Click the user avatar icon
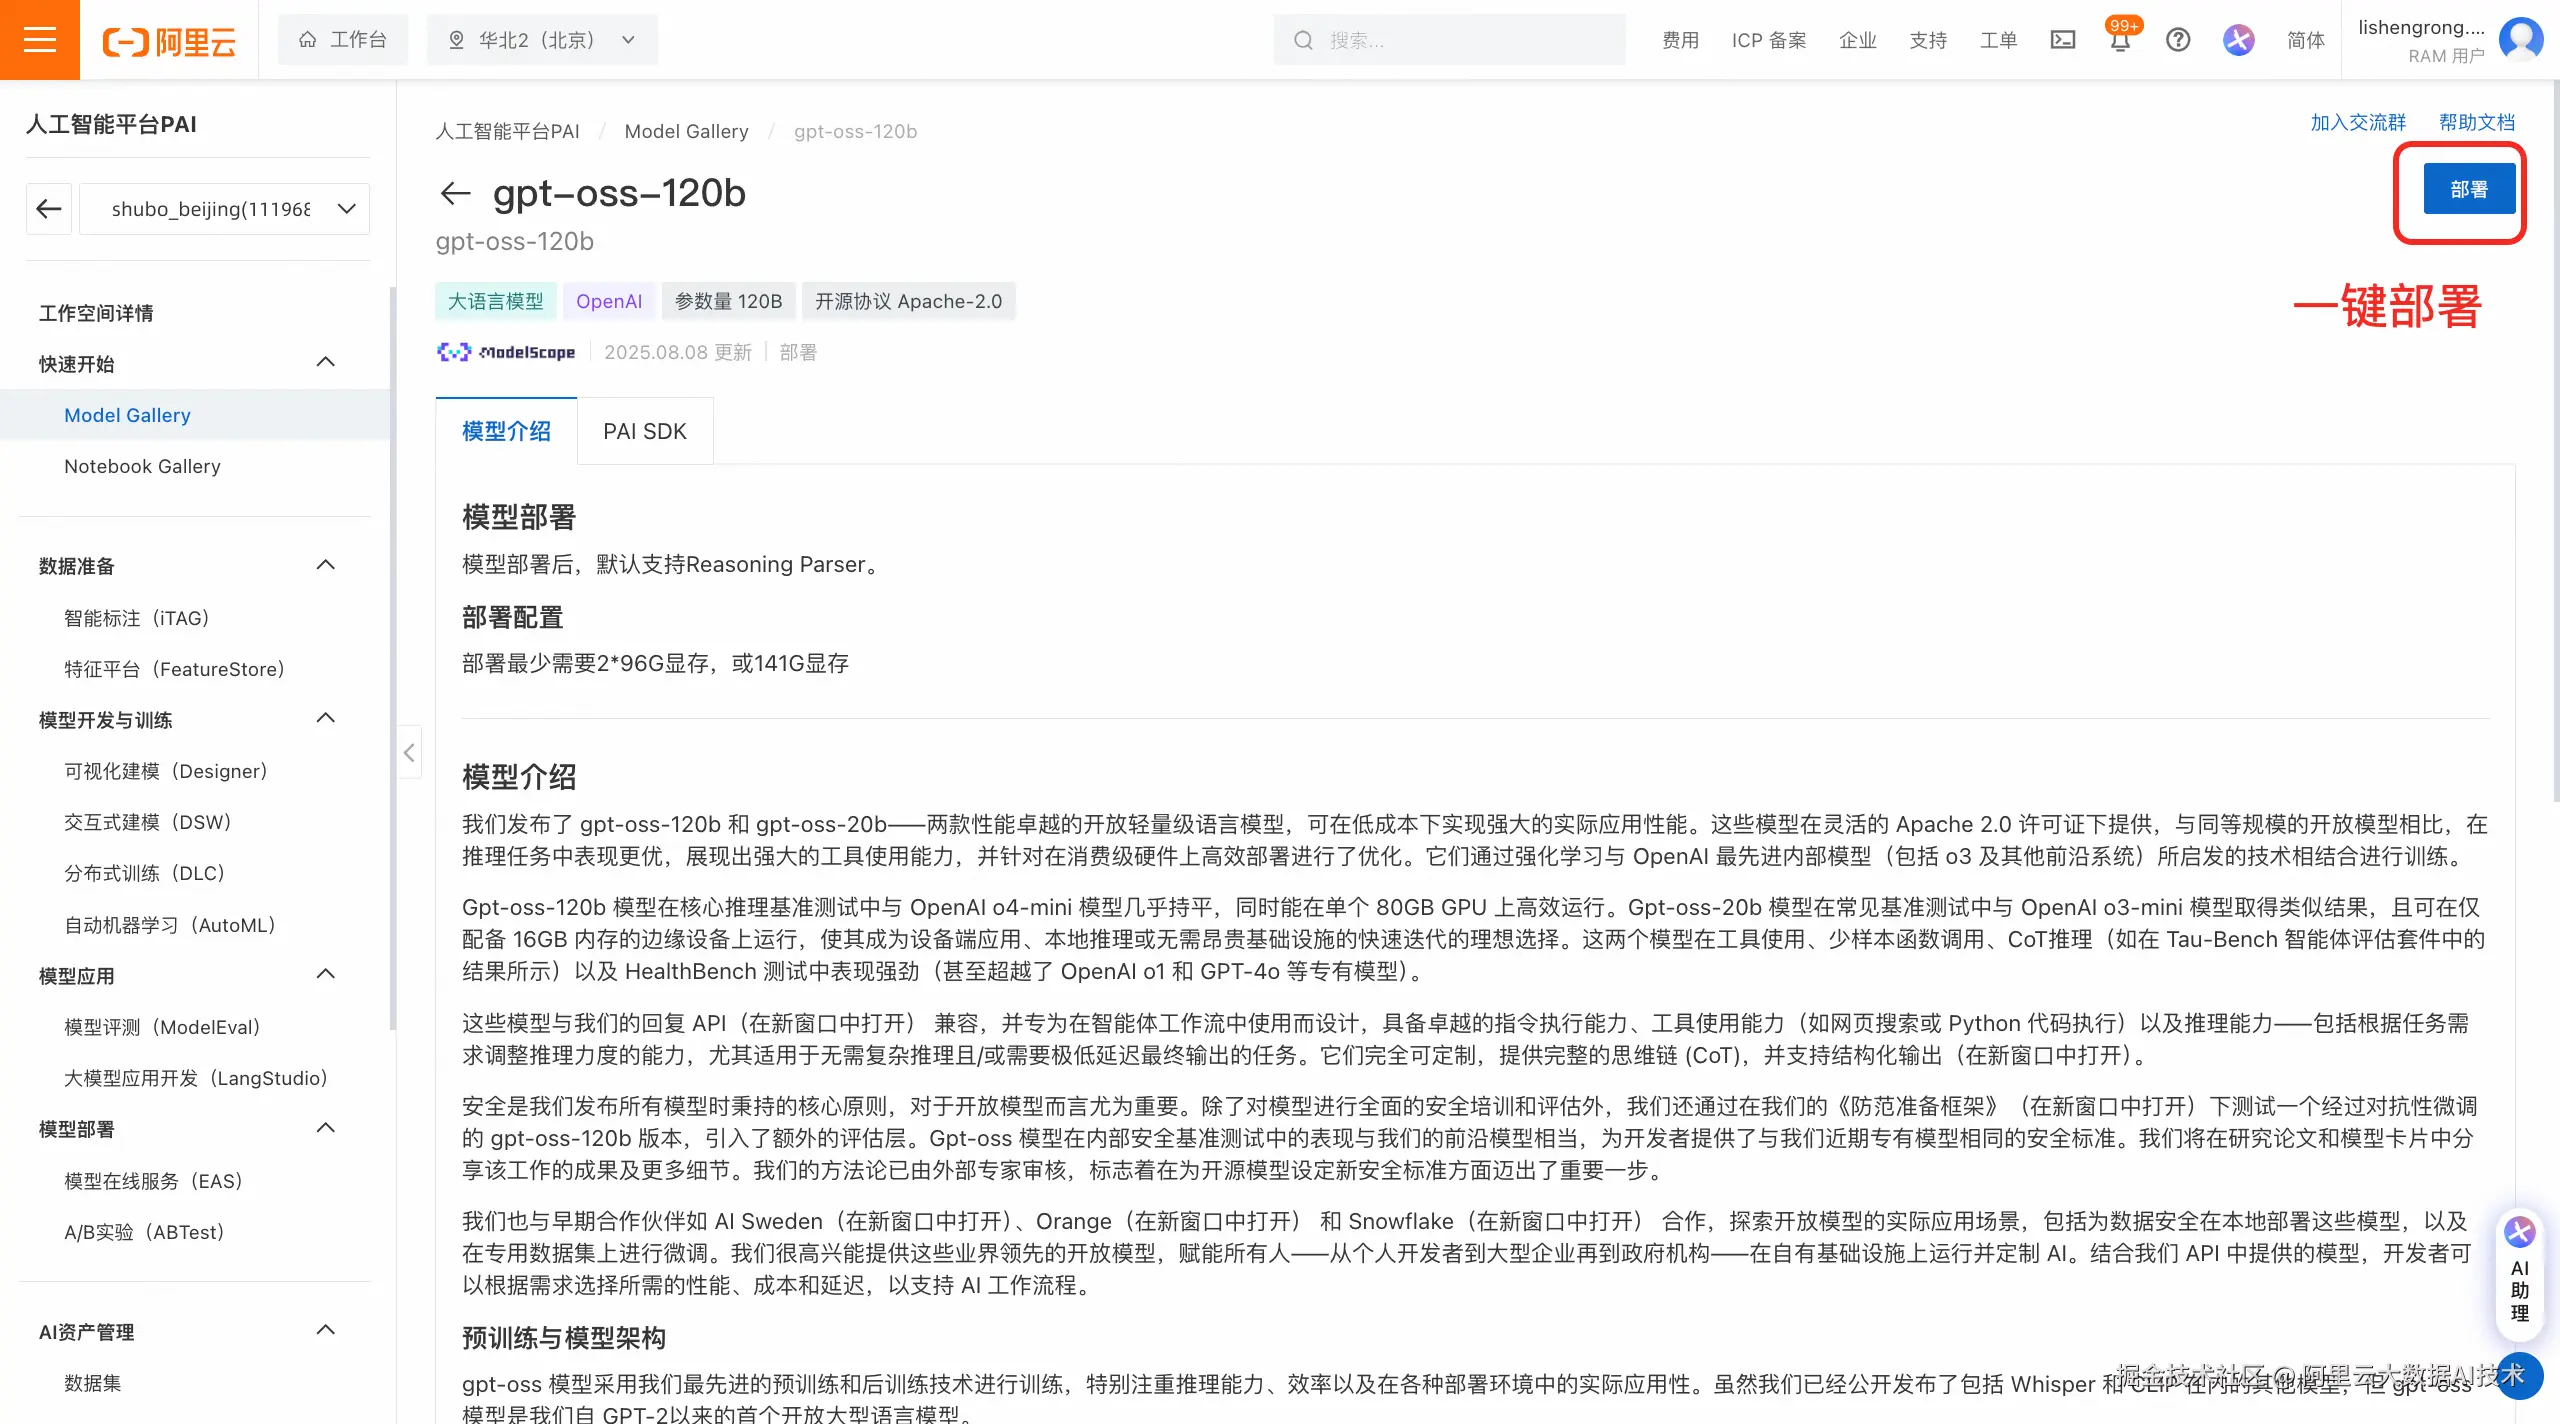 (2520, 40)
